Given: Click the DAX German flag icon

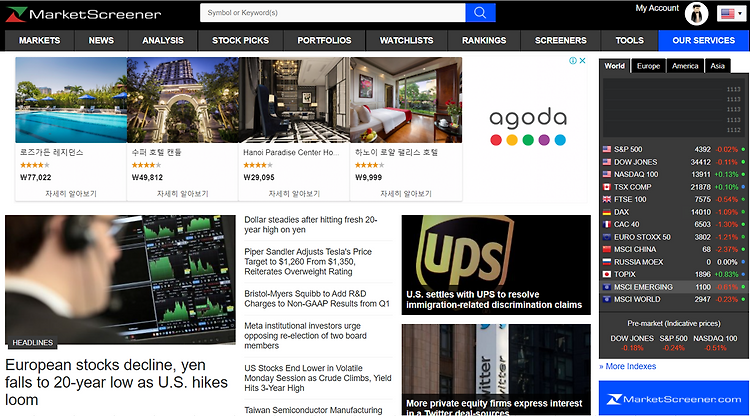Looking at the screenshot, I should point(607,212).
